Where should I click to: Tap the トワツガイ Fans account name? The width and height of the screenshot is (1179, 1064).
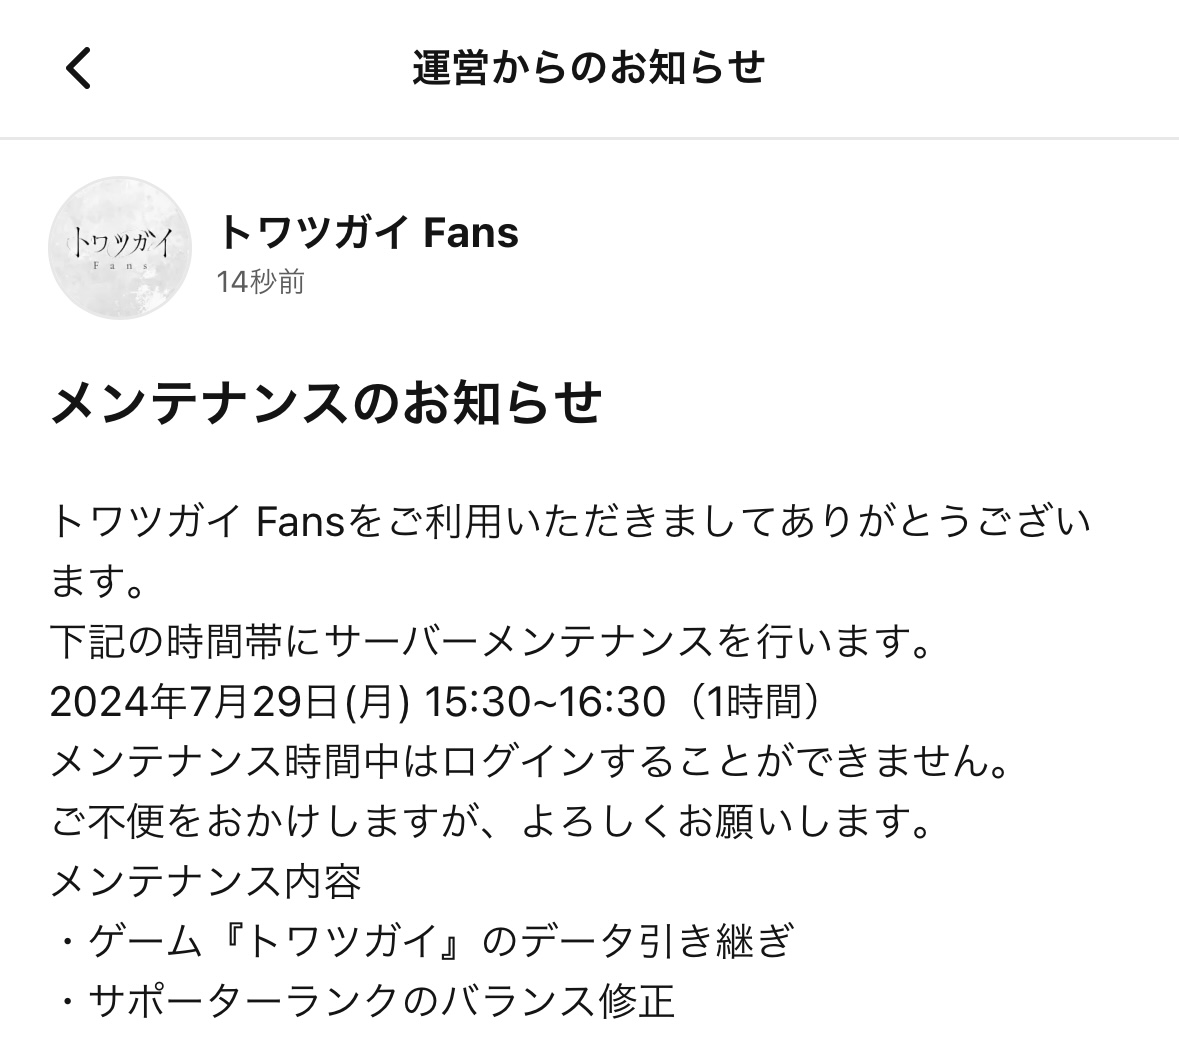pyautogui.click(x=368, y=232)
